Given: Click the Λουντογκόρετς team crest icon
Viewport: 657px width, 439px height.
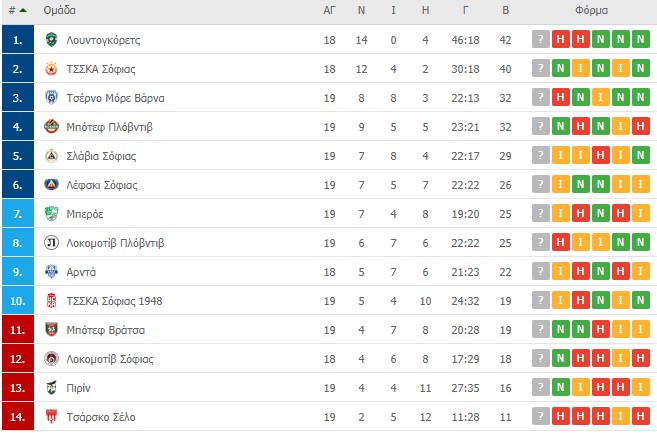Looking at the screenshot, I should click(51, 39).
